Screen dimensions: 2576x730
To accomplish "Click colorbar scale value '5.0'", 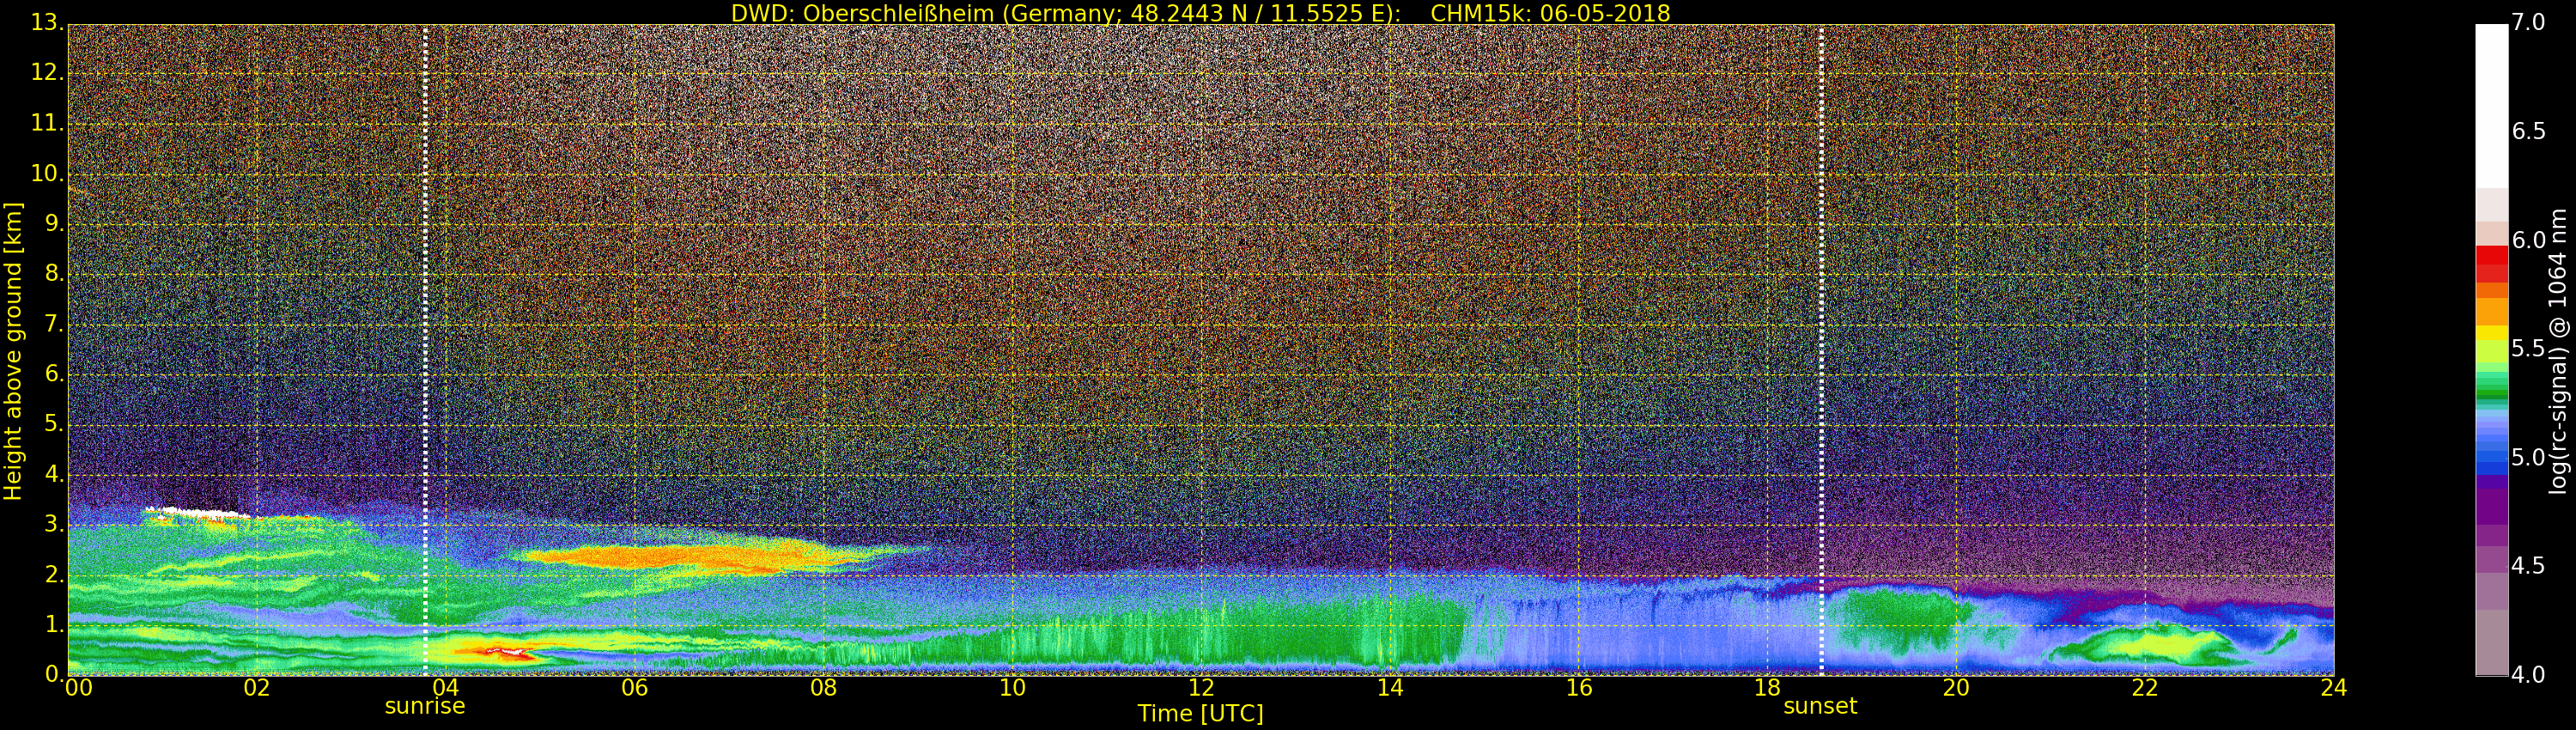I will [2528, 457].
